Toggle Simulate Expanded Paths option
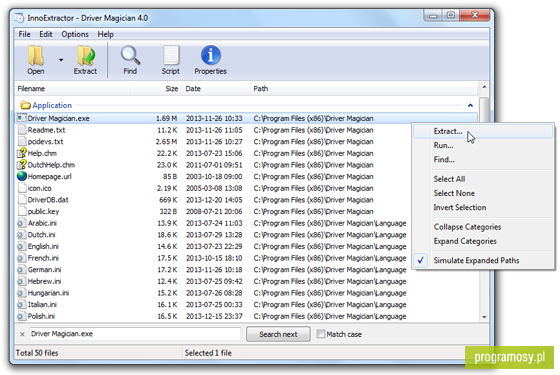The height and width of the screenshot is (375, 560). coord(483,260)
